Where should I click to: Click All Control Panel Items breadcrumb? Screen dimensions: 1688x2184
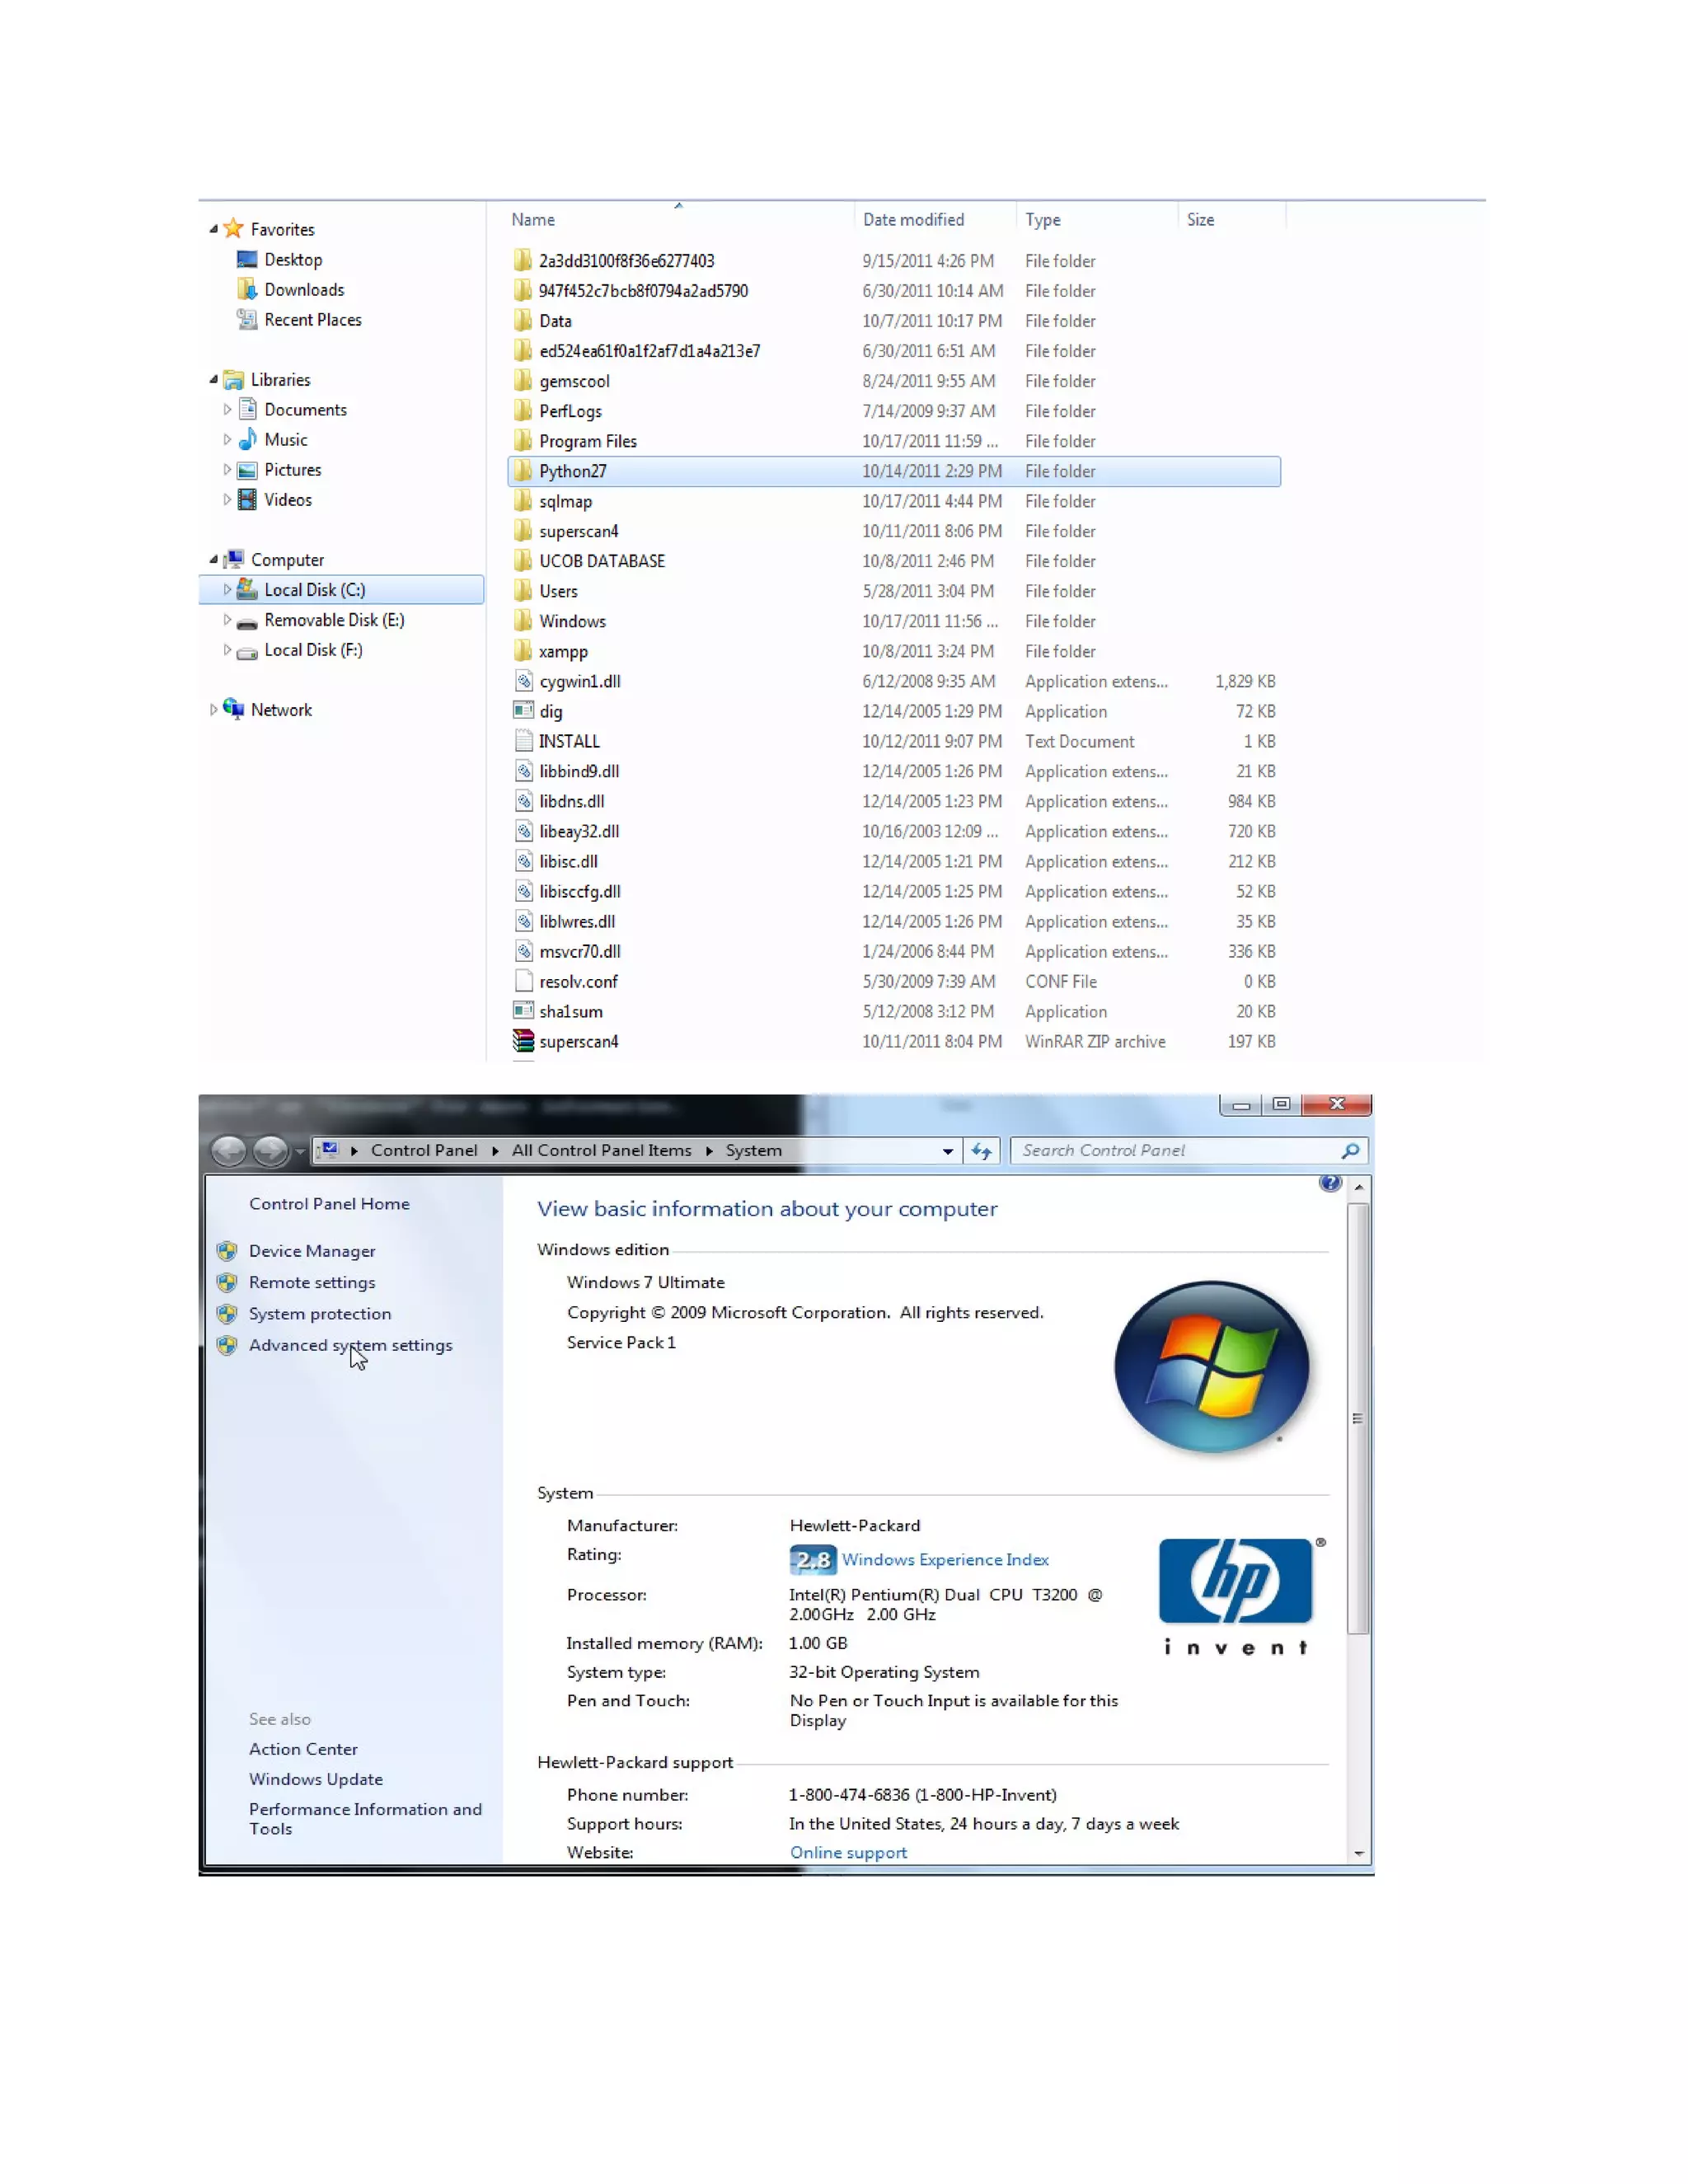point(601,1150)
